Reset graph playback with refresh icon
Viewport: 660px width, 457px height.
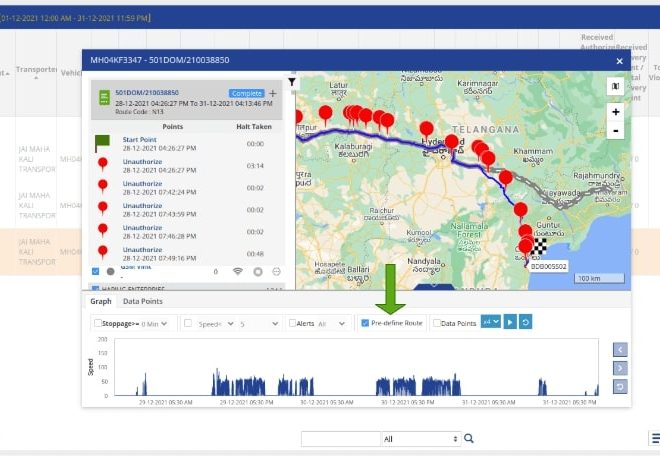[x=526, y=323]
